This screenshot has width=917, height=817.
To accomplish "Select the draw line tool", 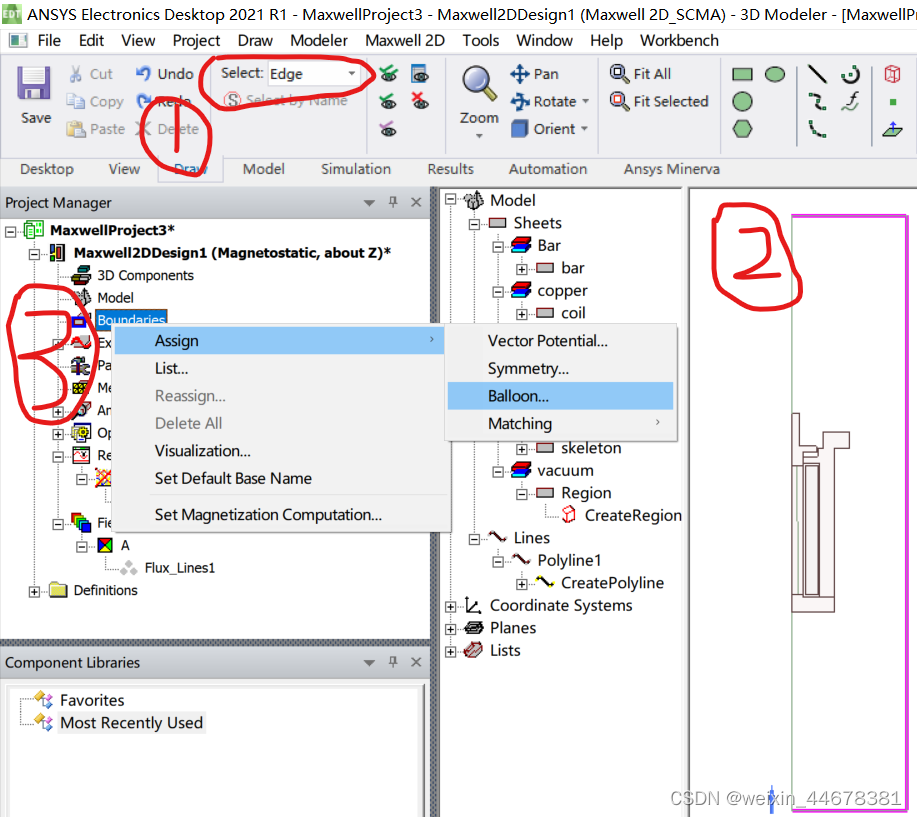I will tap(817, 74).
